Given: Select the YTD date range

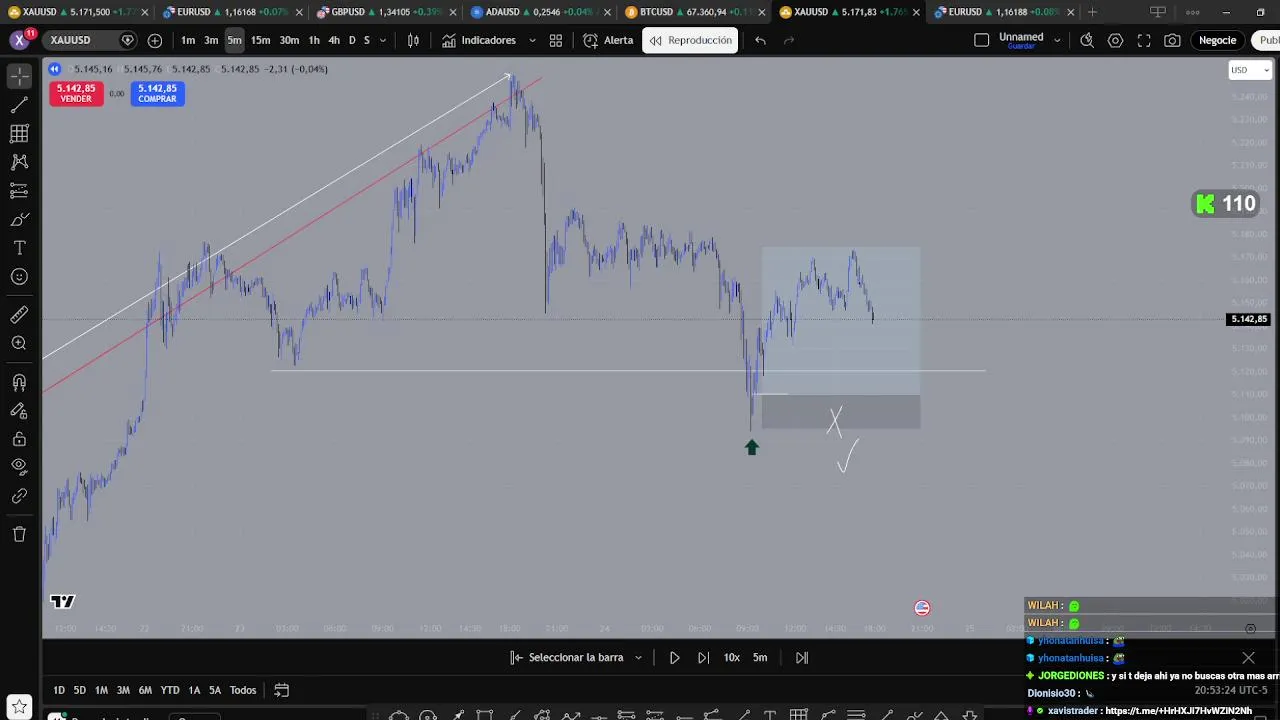Looking at the screenshot, I should tap(170, 690).
